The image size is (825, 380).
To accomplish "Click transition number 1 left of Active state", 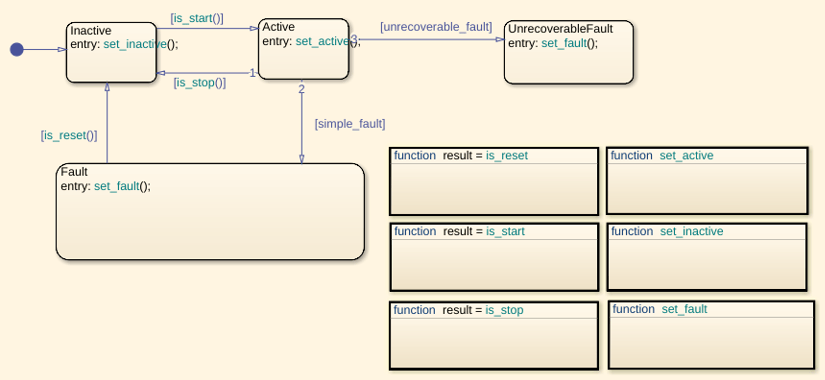I will (x=252, y=73).
